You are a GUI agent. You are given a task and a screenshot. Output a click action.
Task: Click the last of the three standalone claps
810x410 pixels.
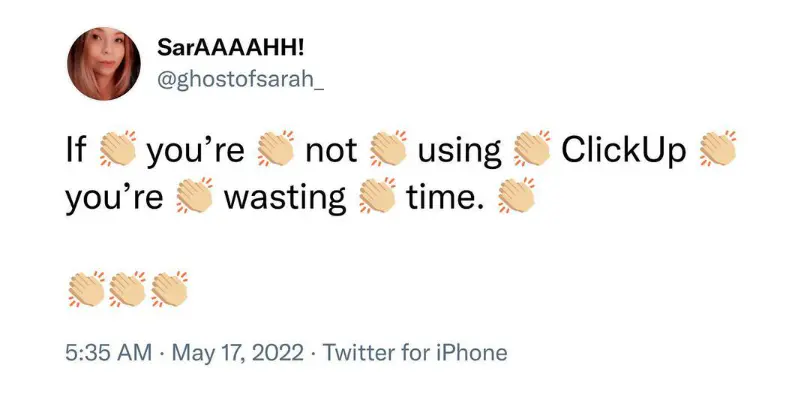click(167, 289)
